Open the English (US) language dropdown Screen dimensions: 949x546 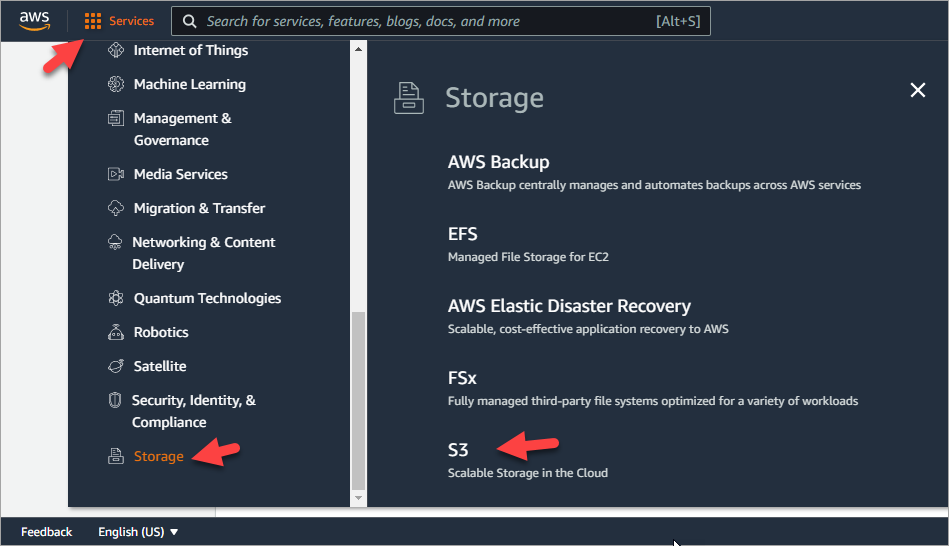click(138, 532)
